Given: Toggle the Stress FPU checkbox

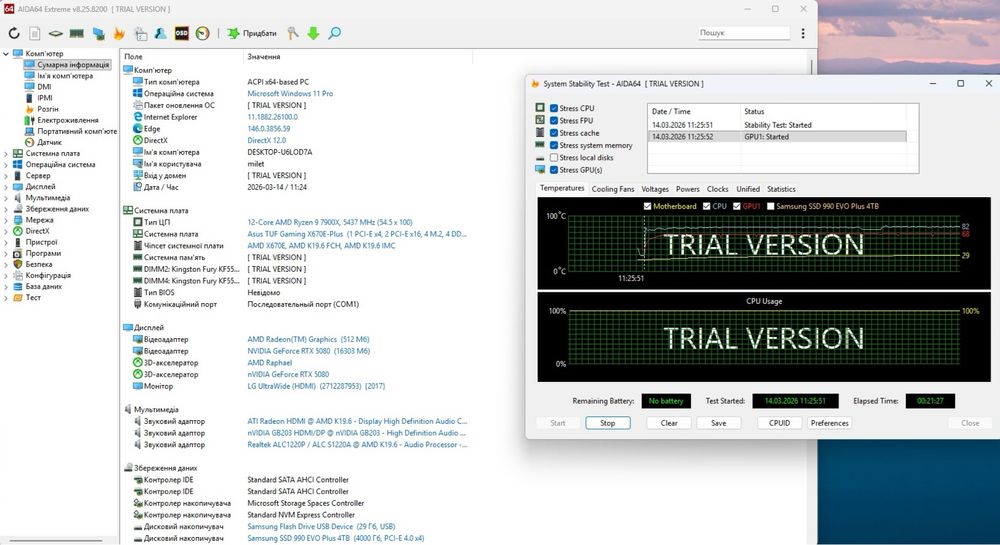Looking at the screenshot, I should (x=554, y=120).
